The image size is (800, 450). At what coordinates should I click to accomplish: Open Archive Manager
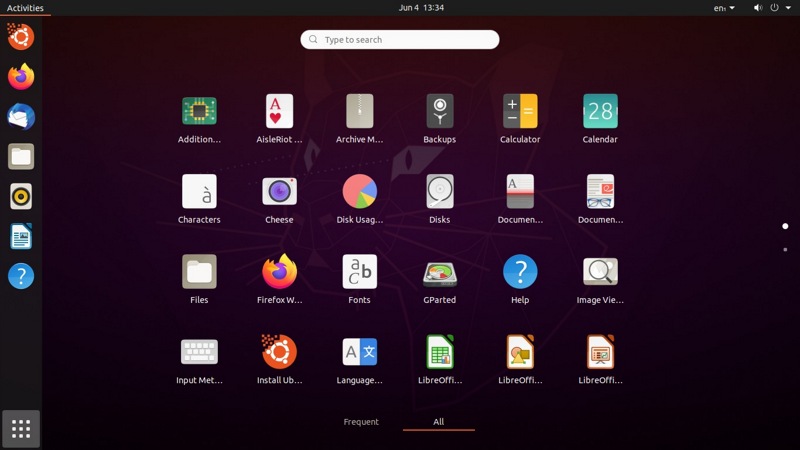pyautogui.click(x=359, y=111)
